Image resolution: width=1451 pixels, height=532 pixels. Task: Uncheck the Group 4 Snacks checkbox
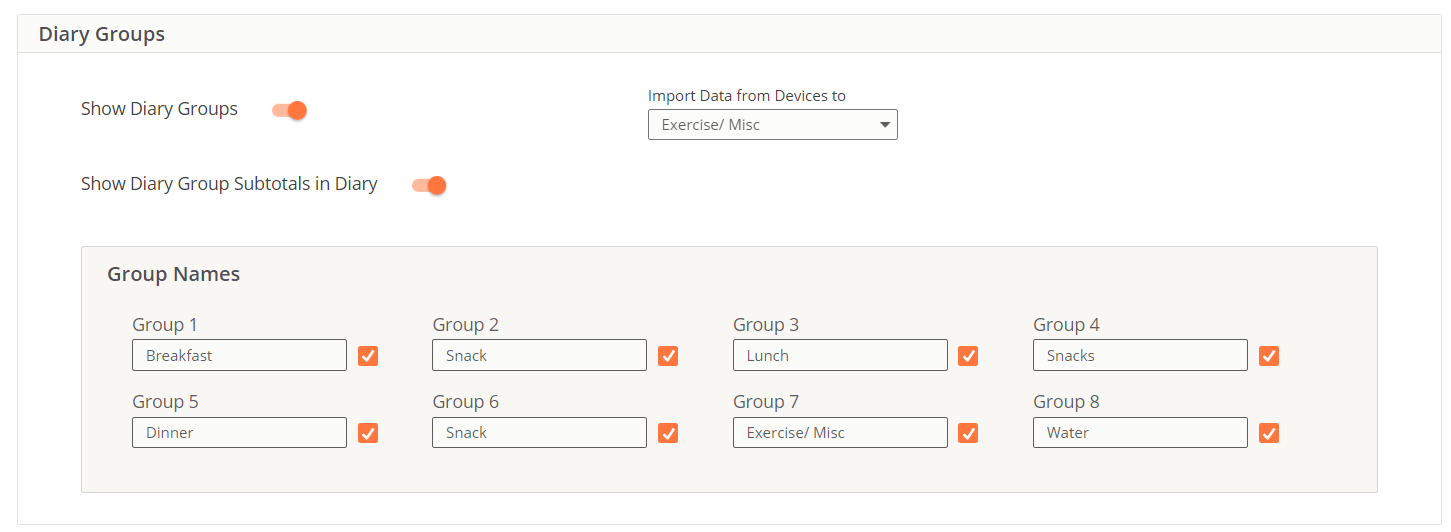point(1269,356)
